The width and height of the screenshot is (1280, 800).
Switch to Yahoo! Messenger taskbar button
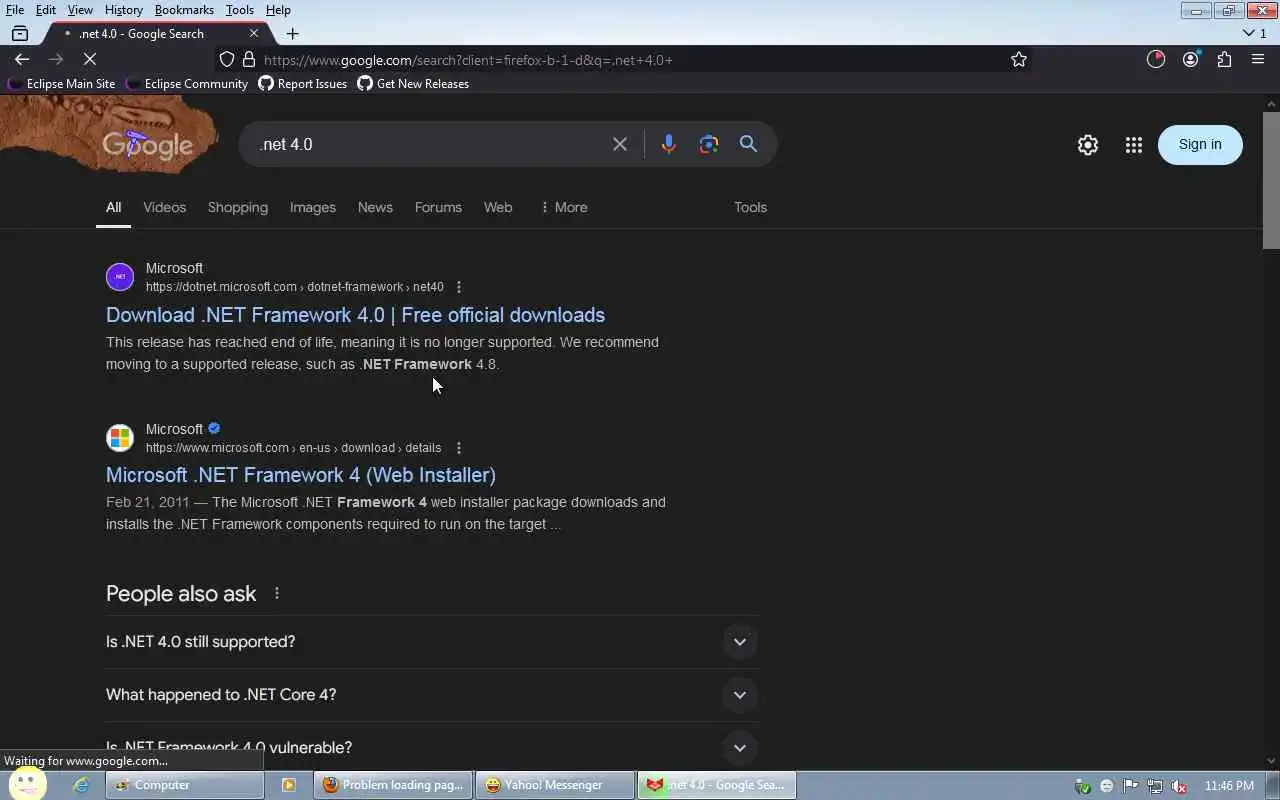tap(554, 785)
